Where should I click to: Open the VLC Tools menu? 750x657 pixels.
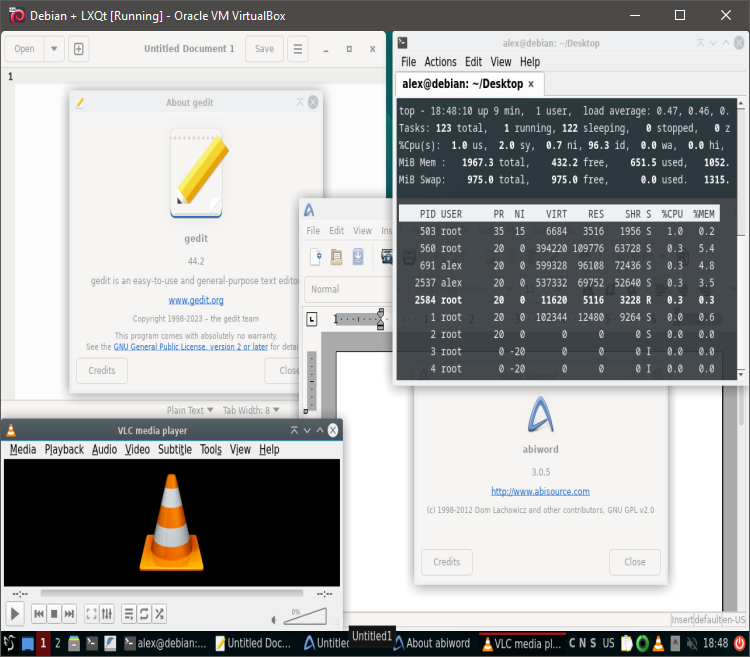click(x=211, y=449)
